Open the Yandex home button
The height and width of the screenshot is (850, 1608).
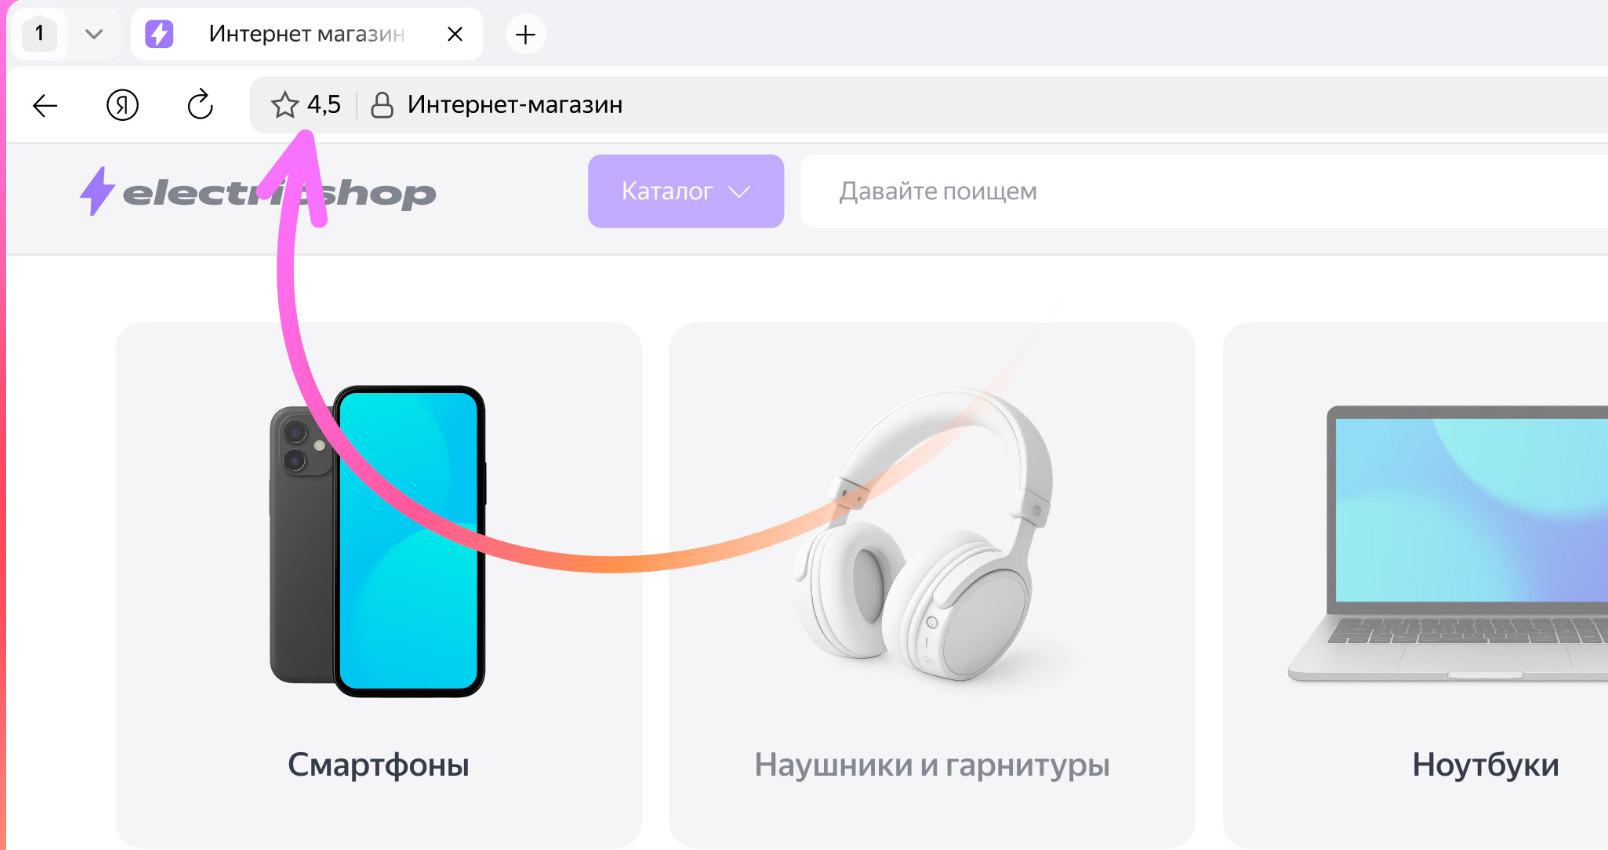(123, 105)
